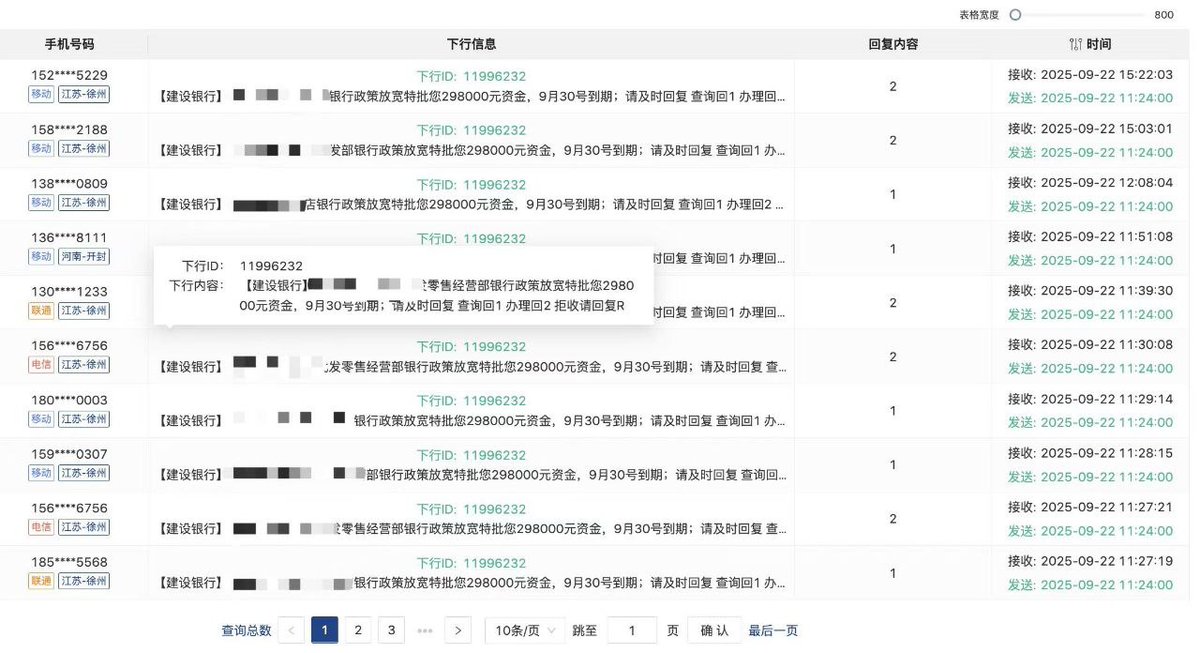Screen dimensions: 1200x653
Task: Jump to the last page via 最后一页
Action: click(x=772, y=630)
